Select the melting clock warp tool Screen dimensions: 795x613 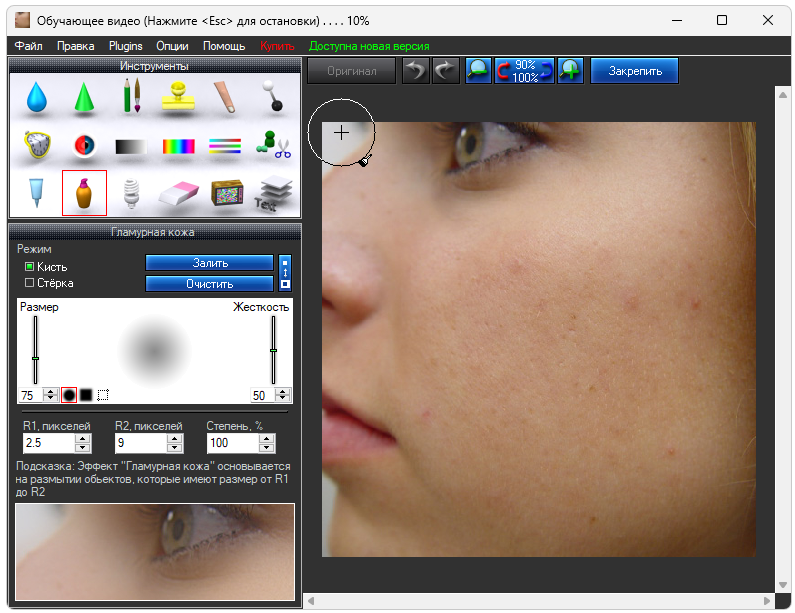pos(37,145)
